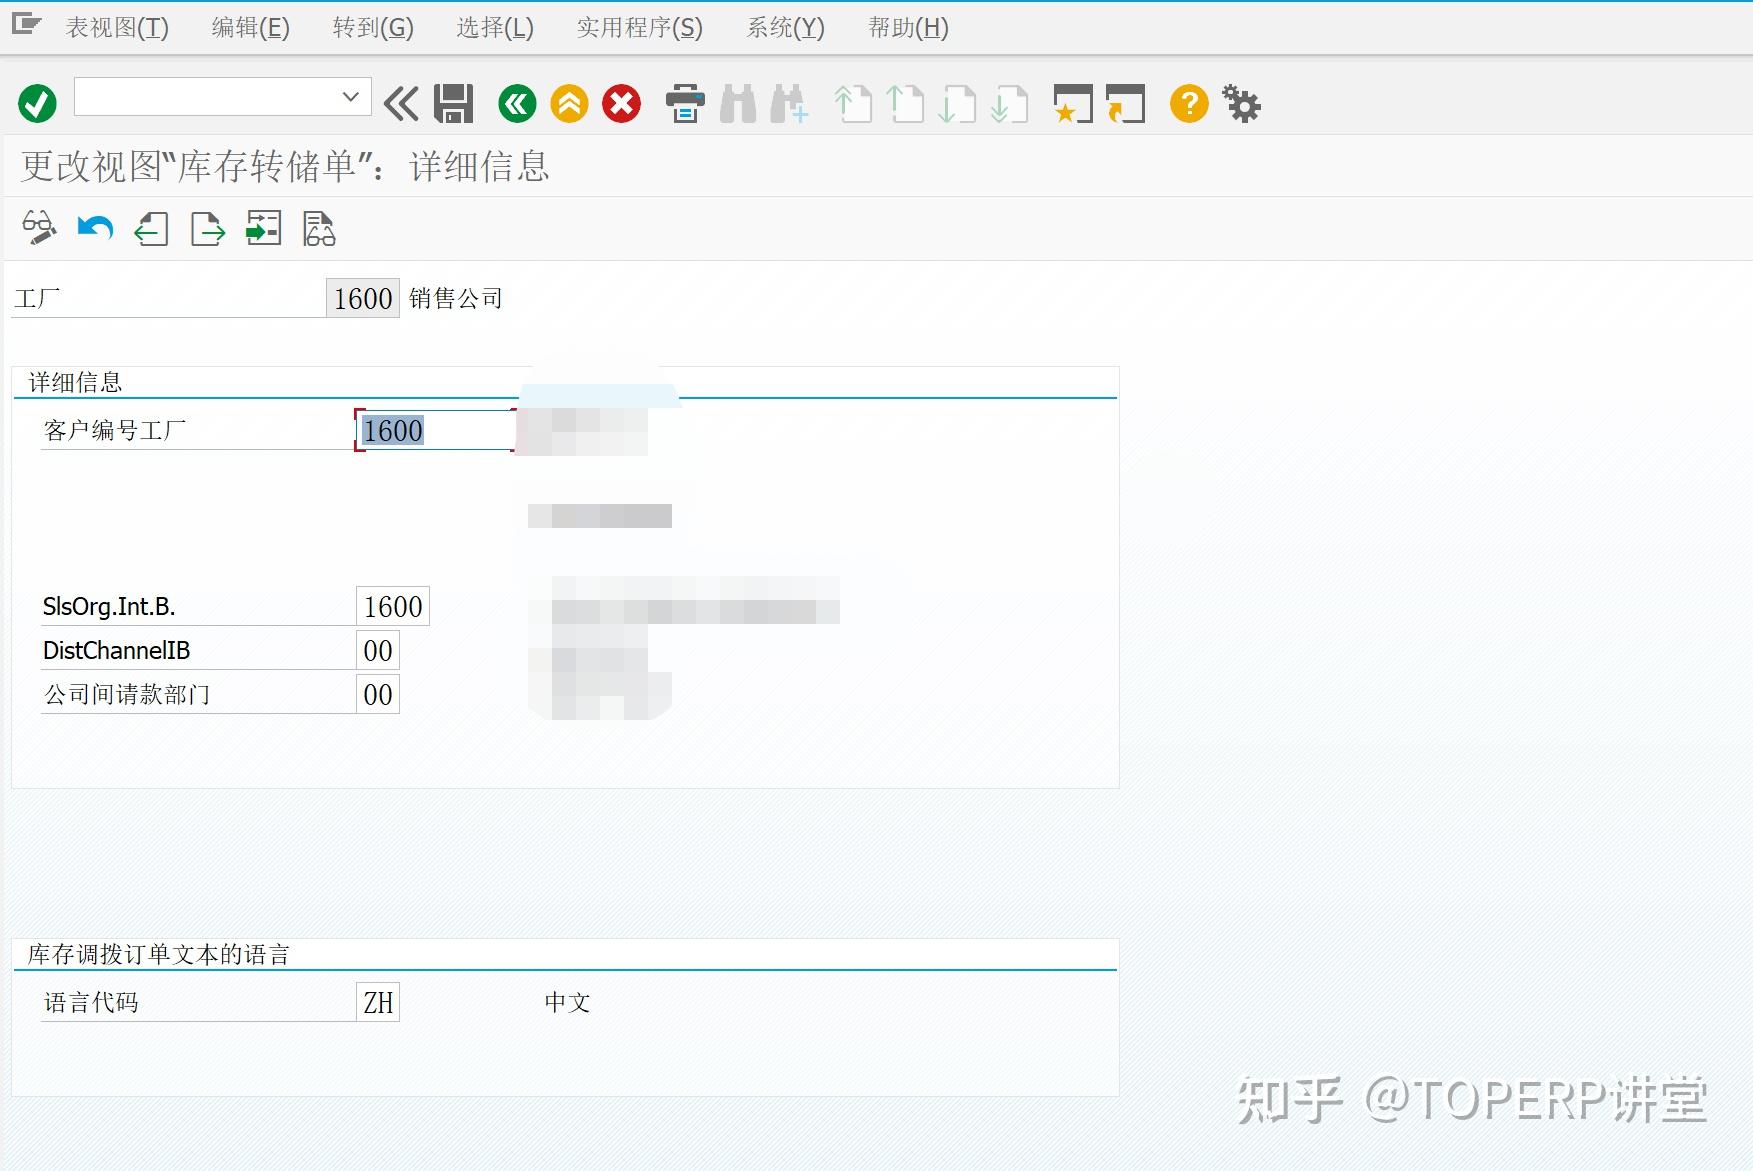Screen dimensions: 1753x1171
Task: Open the command field dropdown
Action: [350, 97]
